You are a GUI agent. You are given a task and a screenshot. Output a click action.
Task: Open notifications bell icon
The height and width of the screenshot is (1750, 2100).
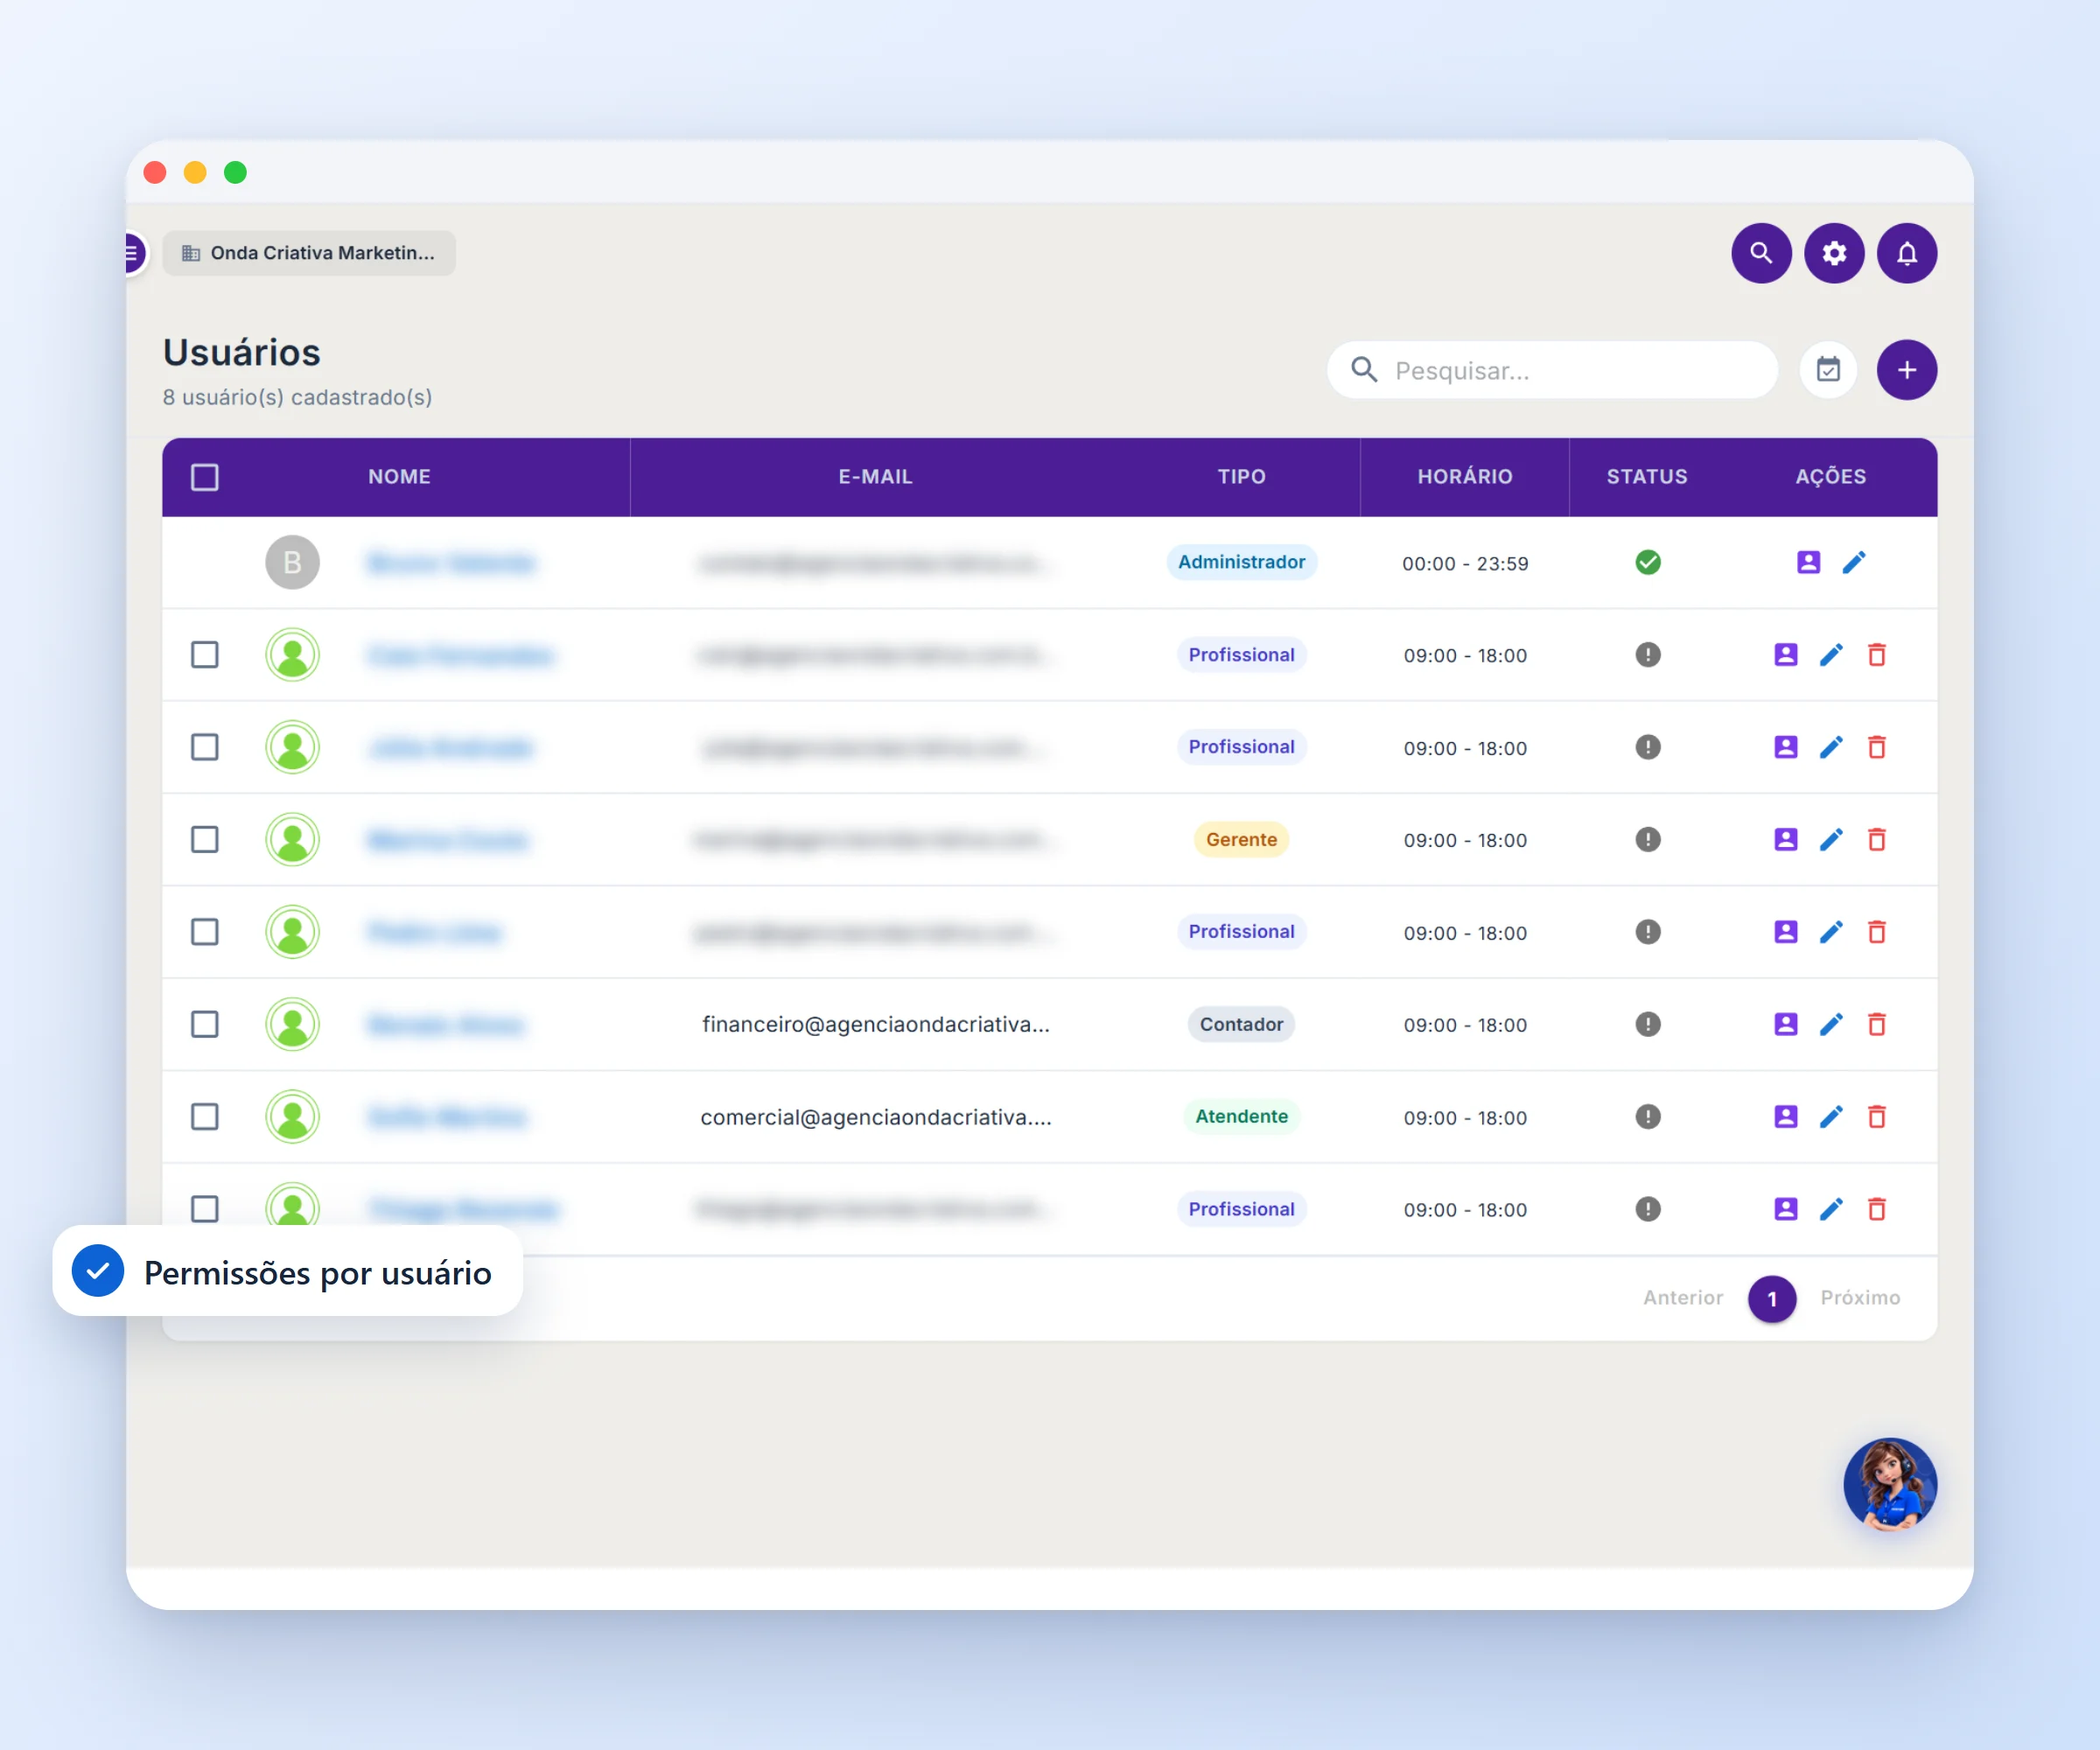point(1906,253)
